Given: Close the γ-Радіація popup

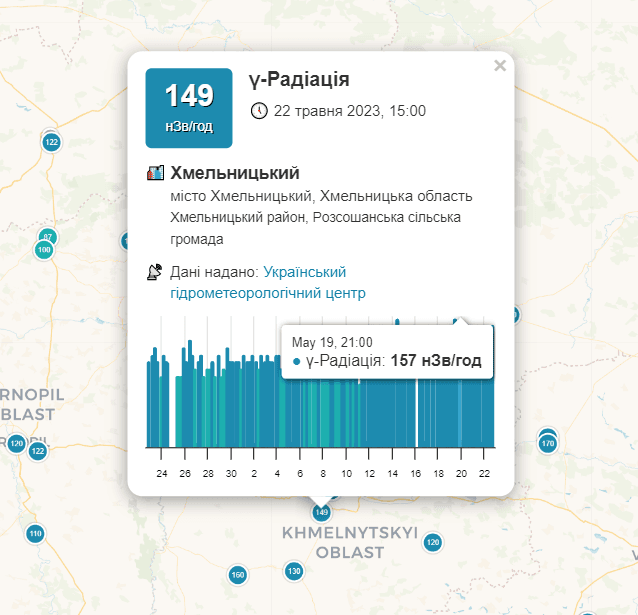Looking at the screenshot, I should [x=500, y=66].
